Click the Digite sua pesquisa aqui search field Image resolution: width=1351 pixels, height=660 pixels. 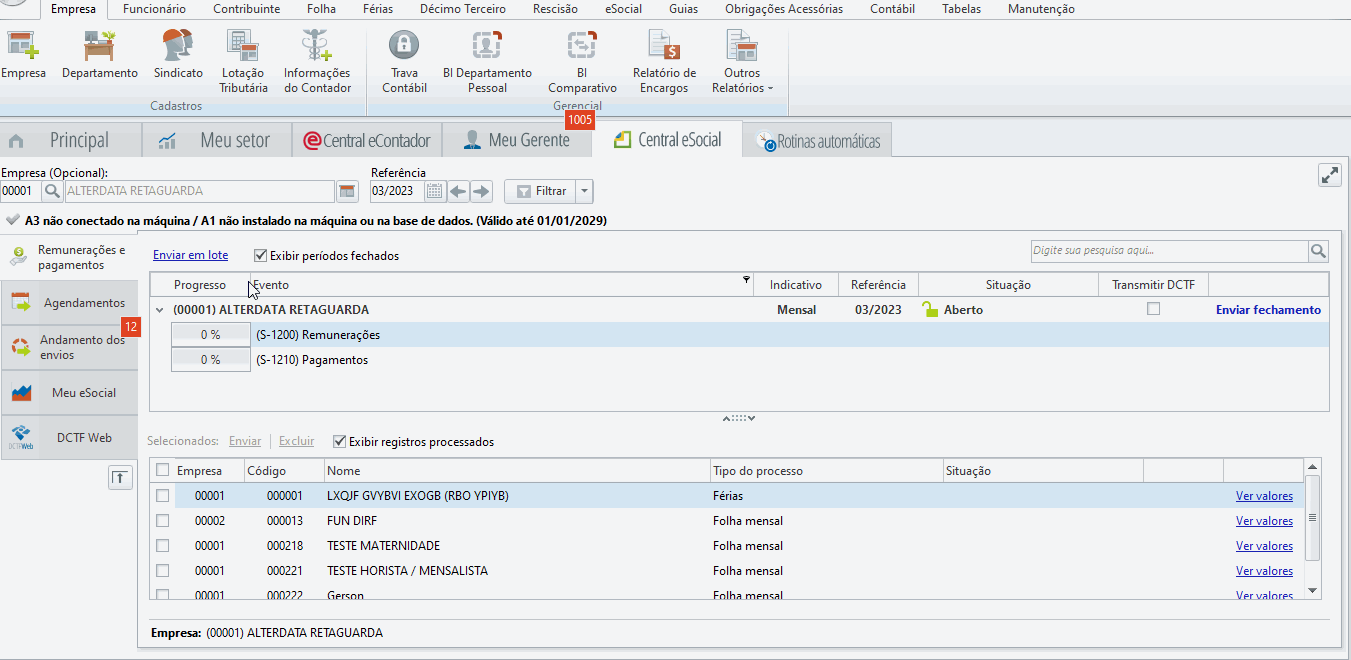1169,251
